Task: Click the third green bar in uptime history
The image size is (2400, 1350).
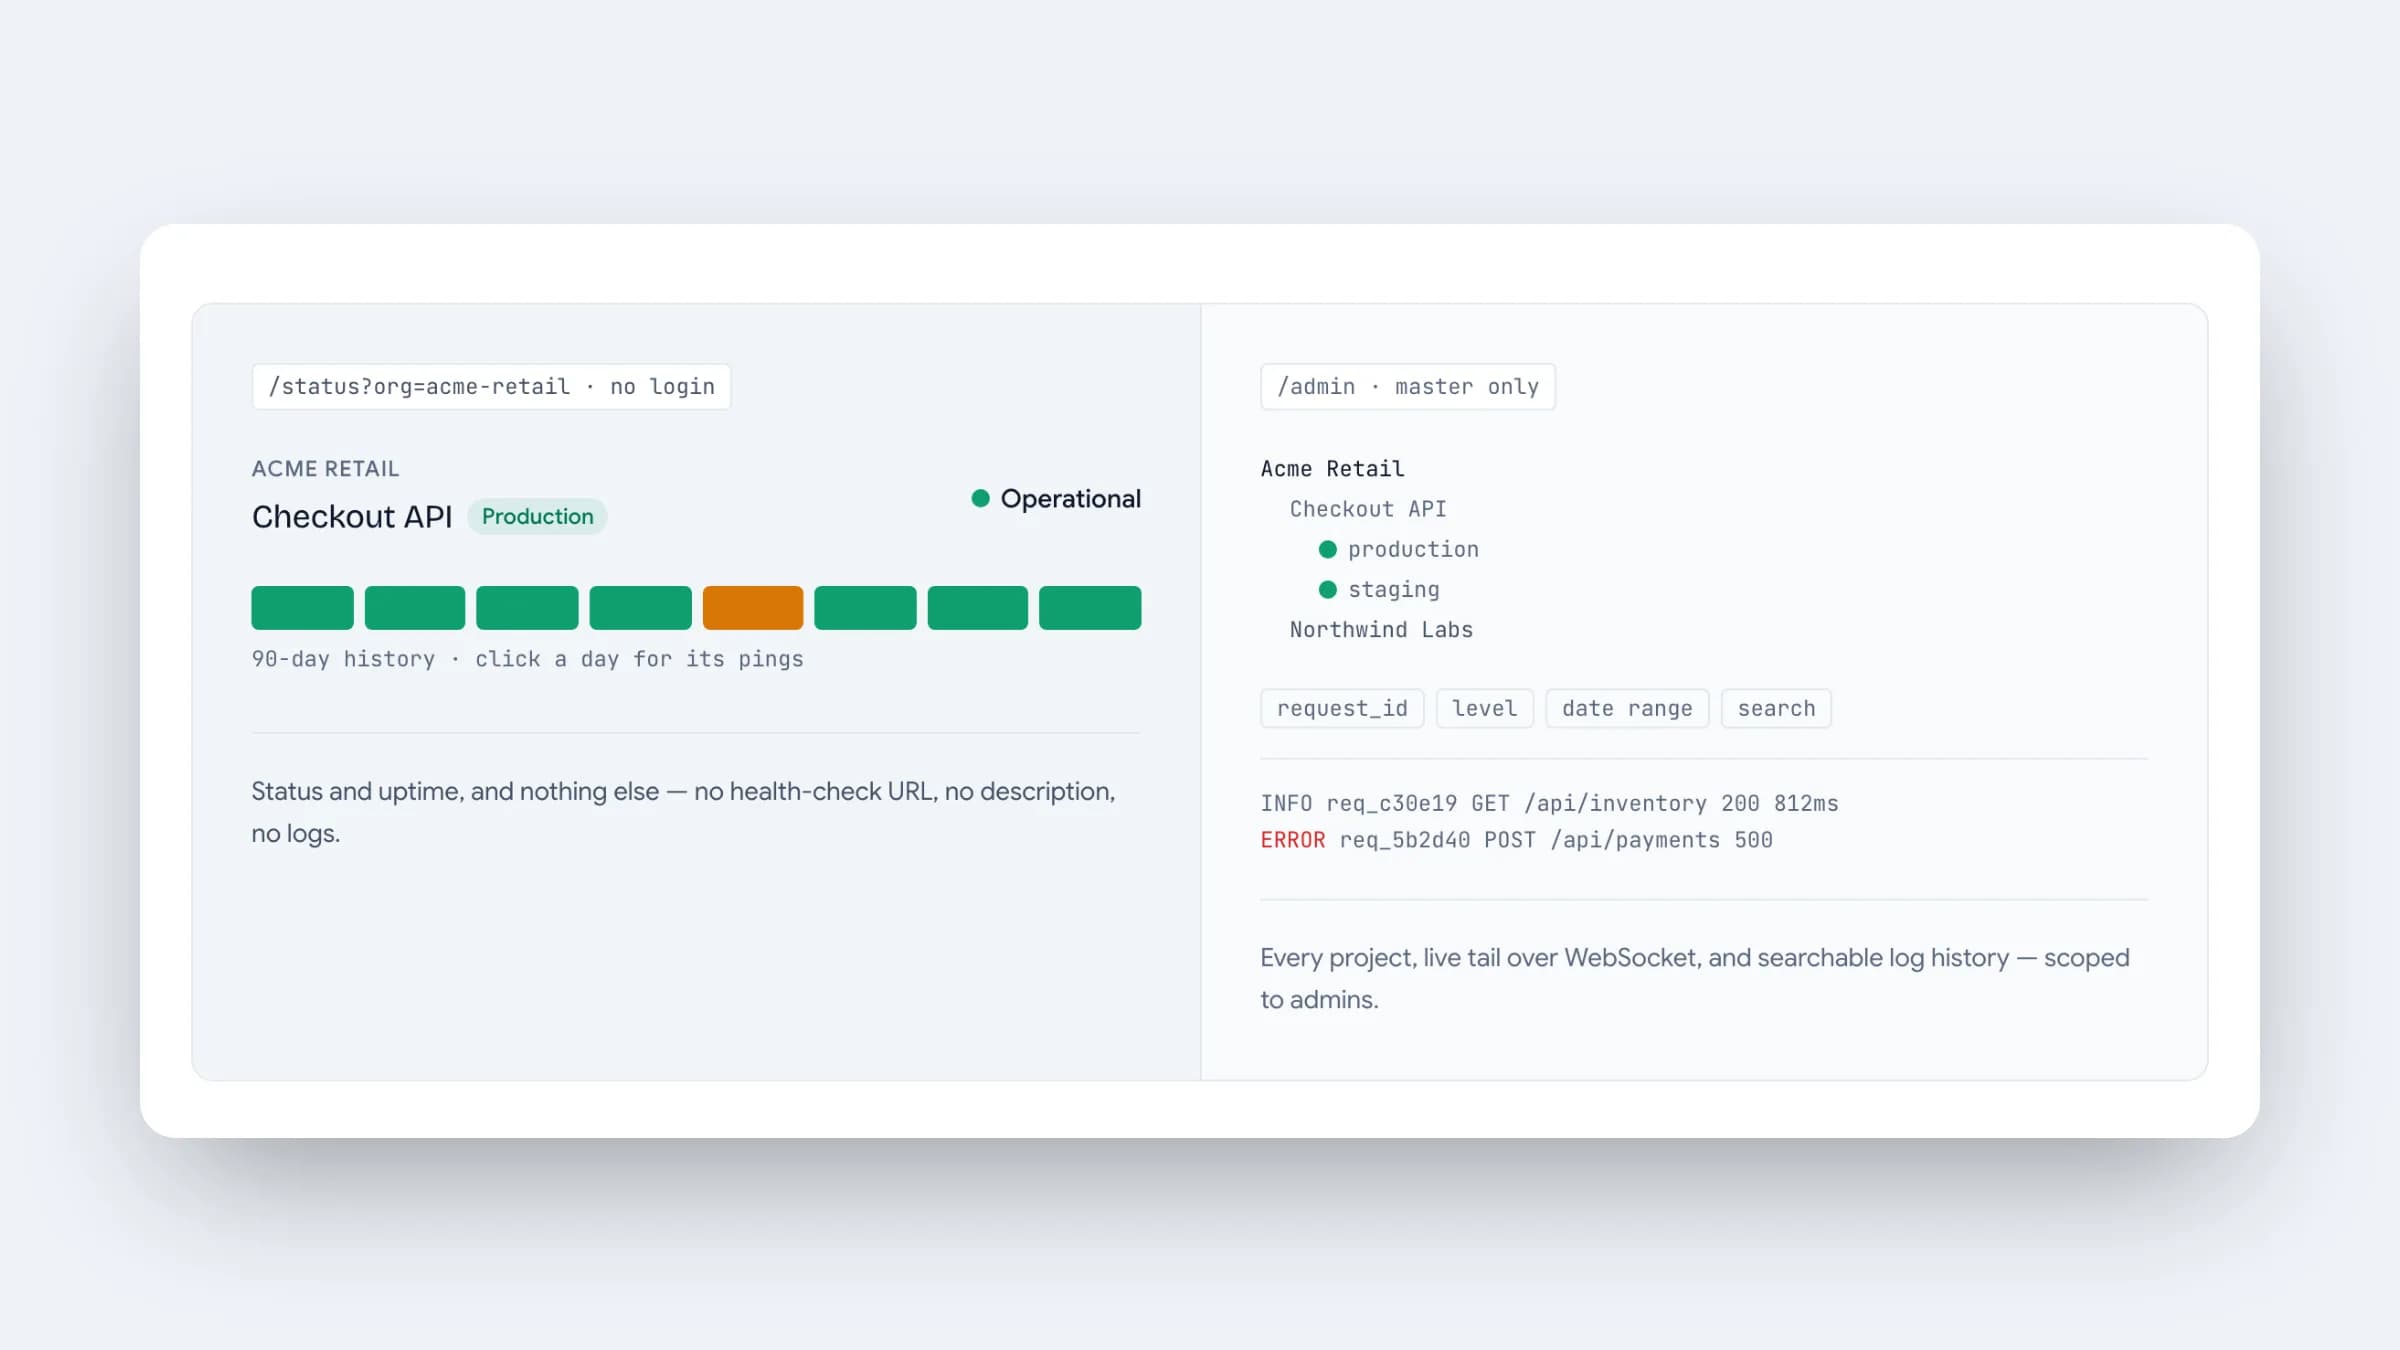Action: [527, 608]
